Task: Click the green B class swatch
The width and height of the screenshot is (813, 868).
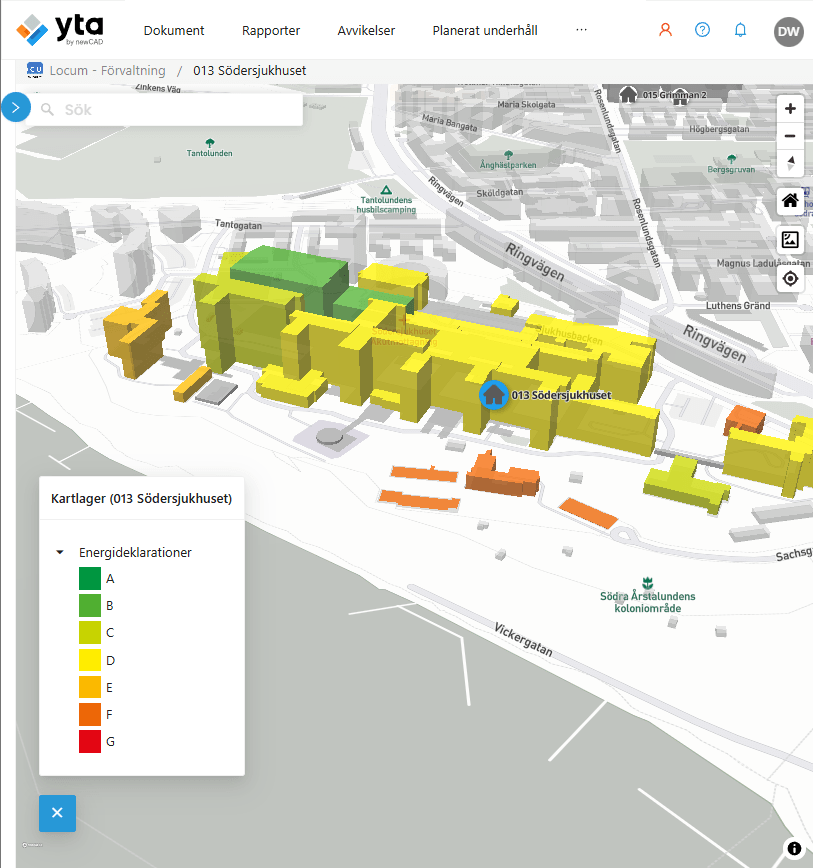Action: click(90, 605)
